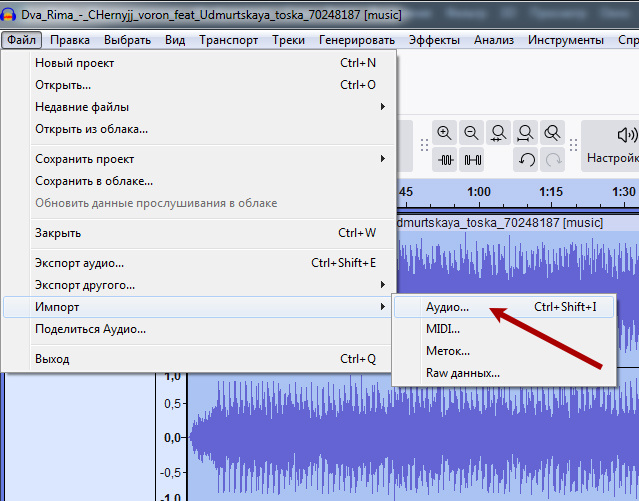Open the Анализ menu
Image resolution: width=639 pixels, height=501 pixels.
point(494,40)
